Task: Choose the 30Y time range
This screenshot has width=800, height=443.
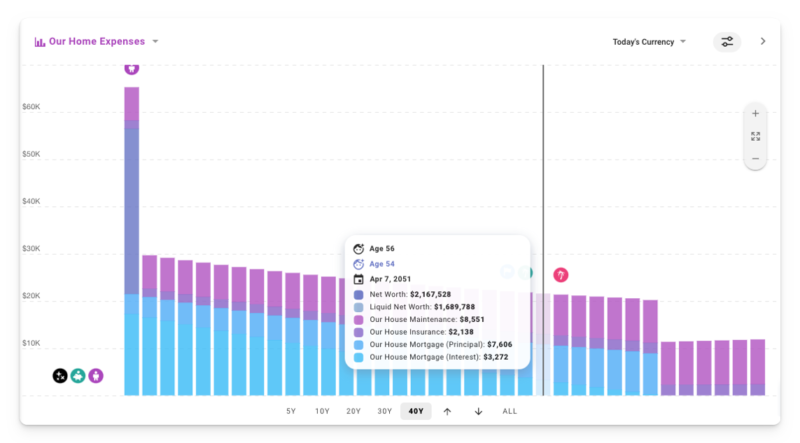Action: click(384, 411)
